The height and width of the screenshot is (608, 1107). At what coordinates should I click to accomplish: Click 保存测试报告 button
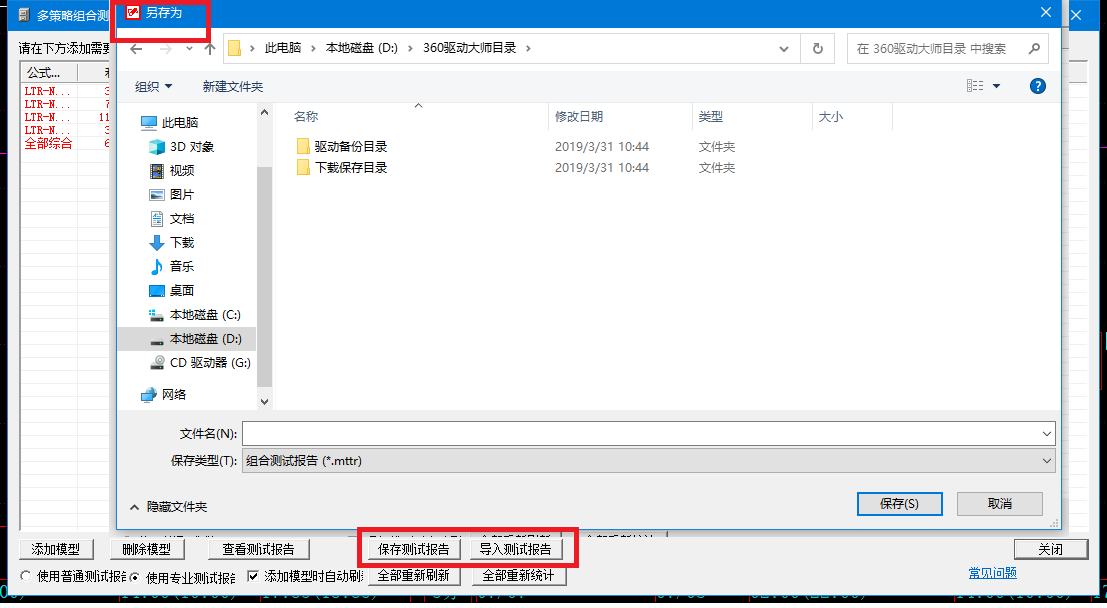(414, 549)
